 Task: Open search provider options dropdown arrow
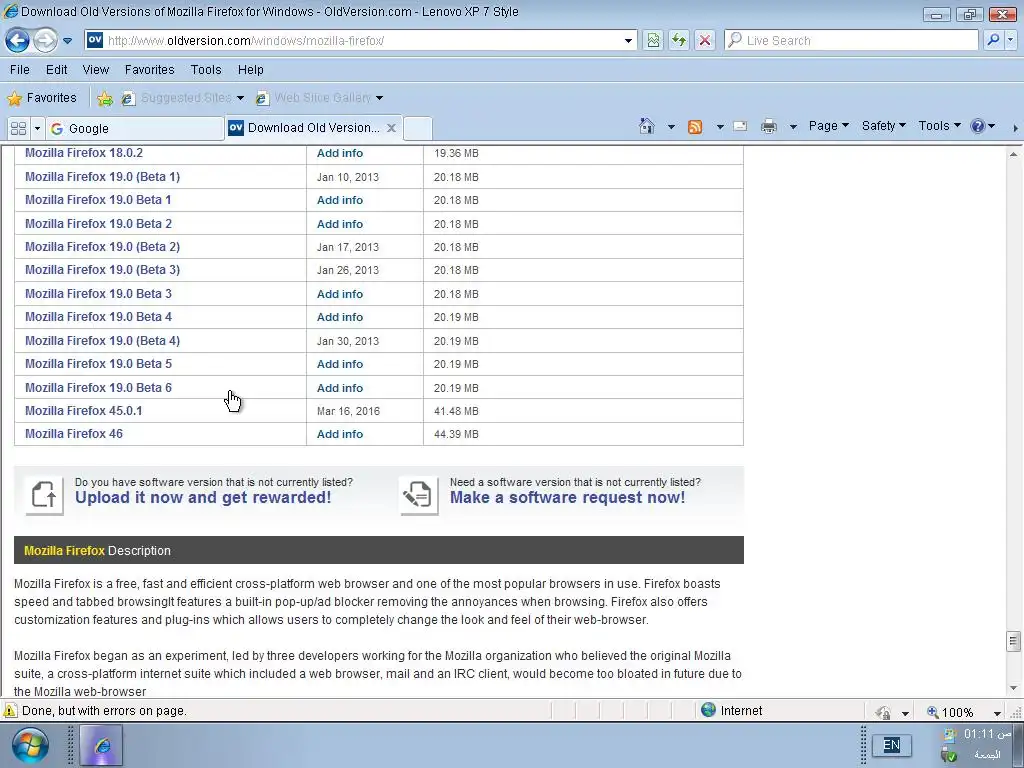(x=1010, y=40)
